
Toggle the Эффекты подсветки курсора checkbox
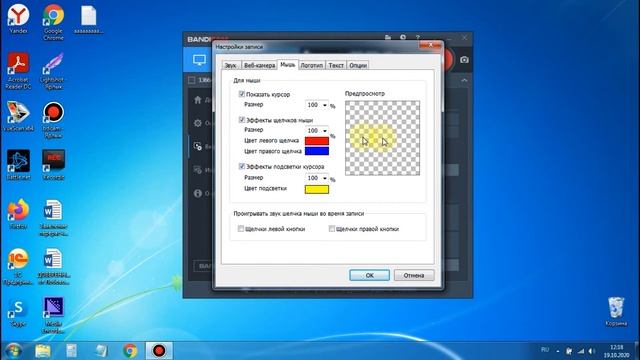242,166
